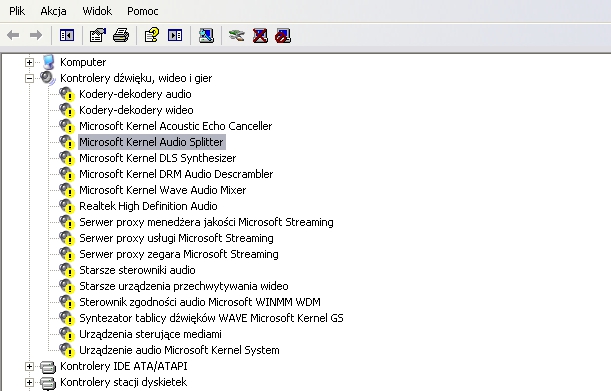Select Microsoft Kernel Acoustic Echo Canceller

pos(175,126)
